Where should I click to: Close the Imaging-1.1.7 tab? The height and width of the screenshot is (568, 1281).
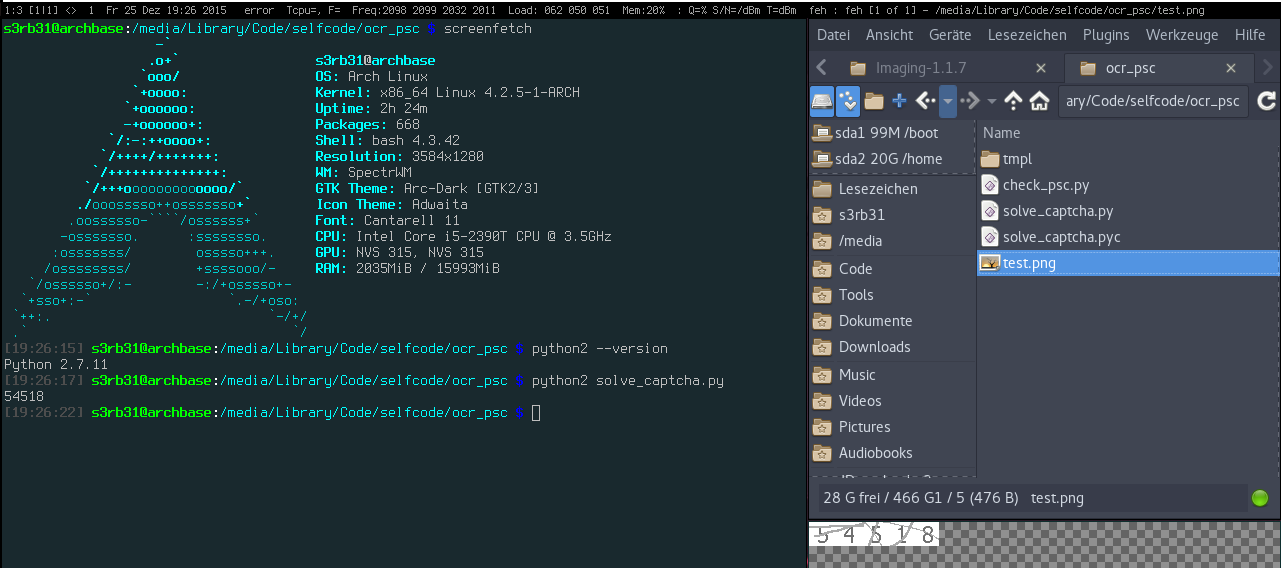(x=1041, y=68)
